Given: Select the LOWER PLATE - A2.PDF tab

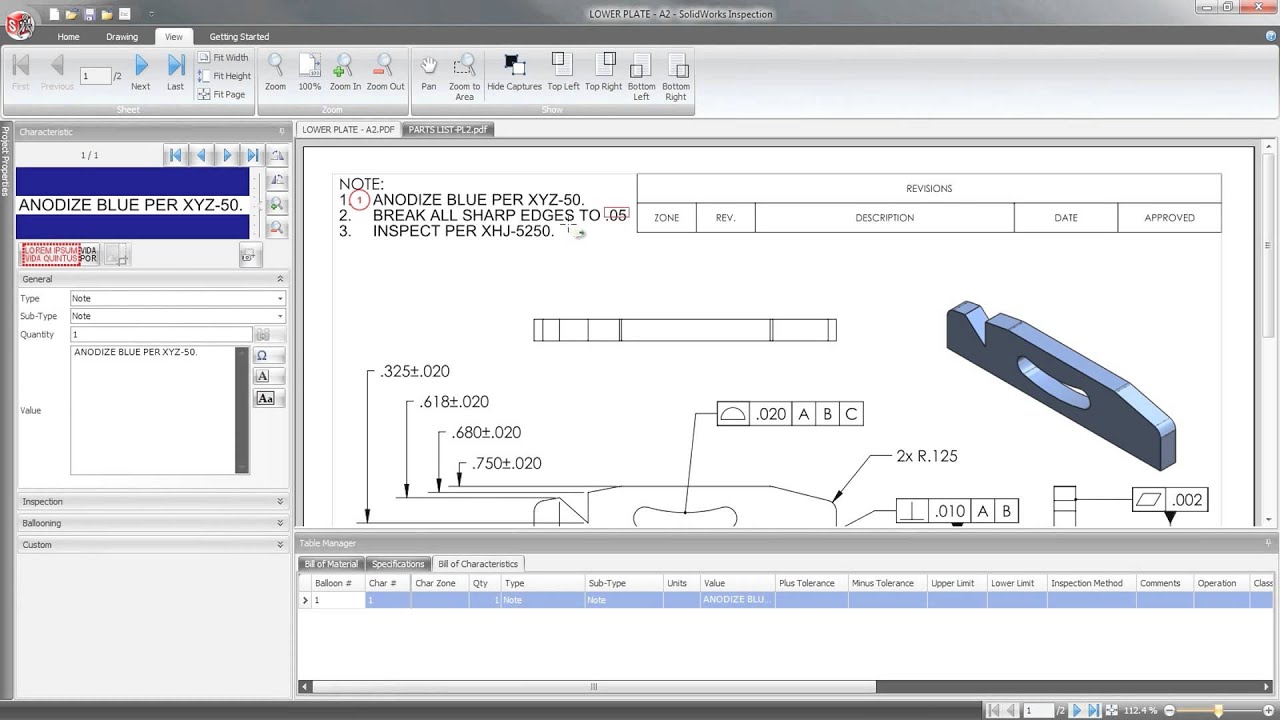Looking at the screenshot, I should [x=349, y=130].
